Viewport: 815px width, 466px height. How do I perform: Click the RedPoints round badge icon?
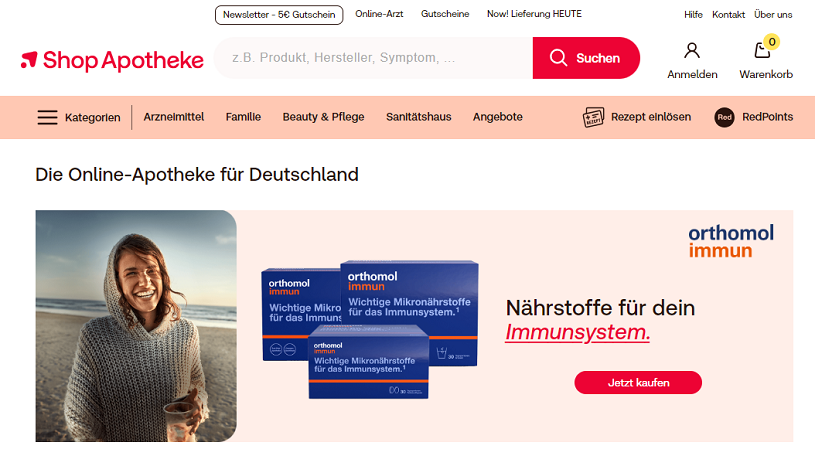724,117
